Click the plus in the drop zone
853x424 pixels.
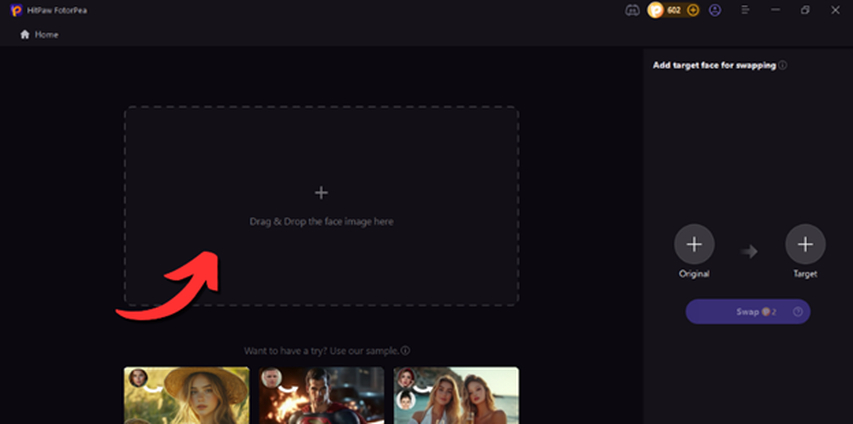point(321,192)
